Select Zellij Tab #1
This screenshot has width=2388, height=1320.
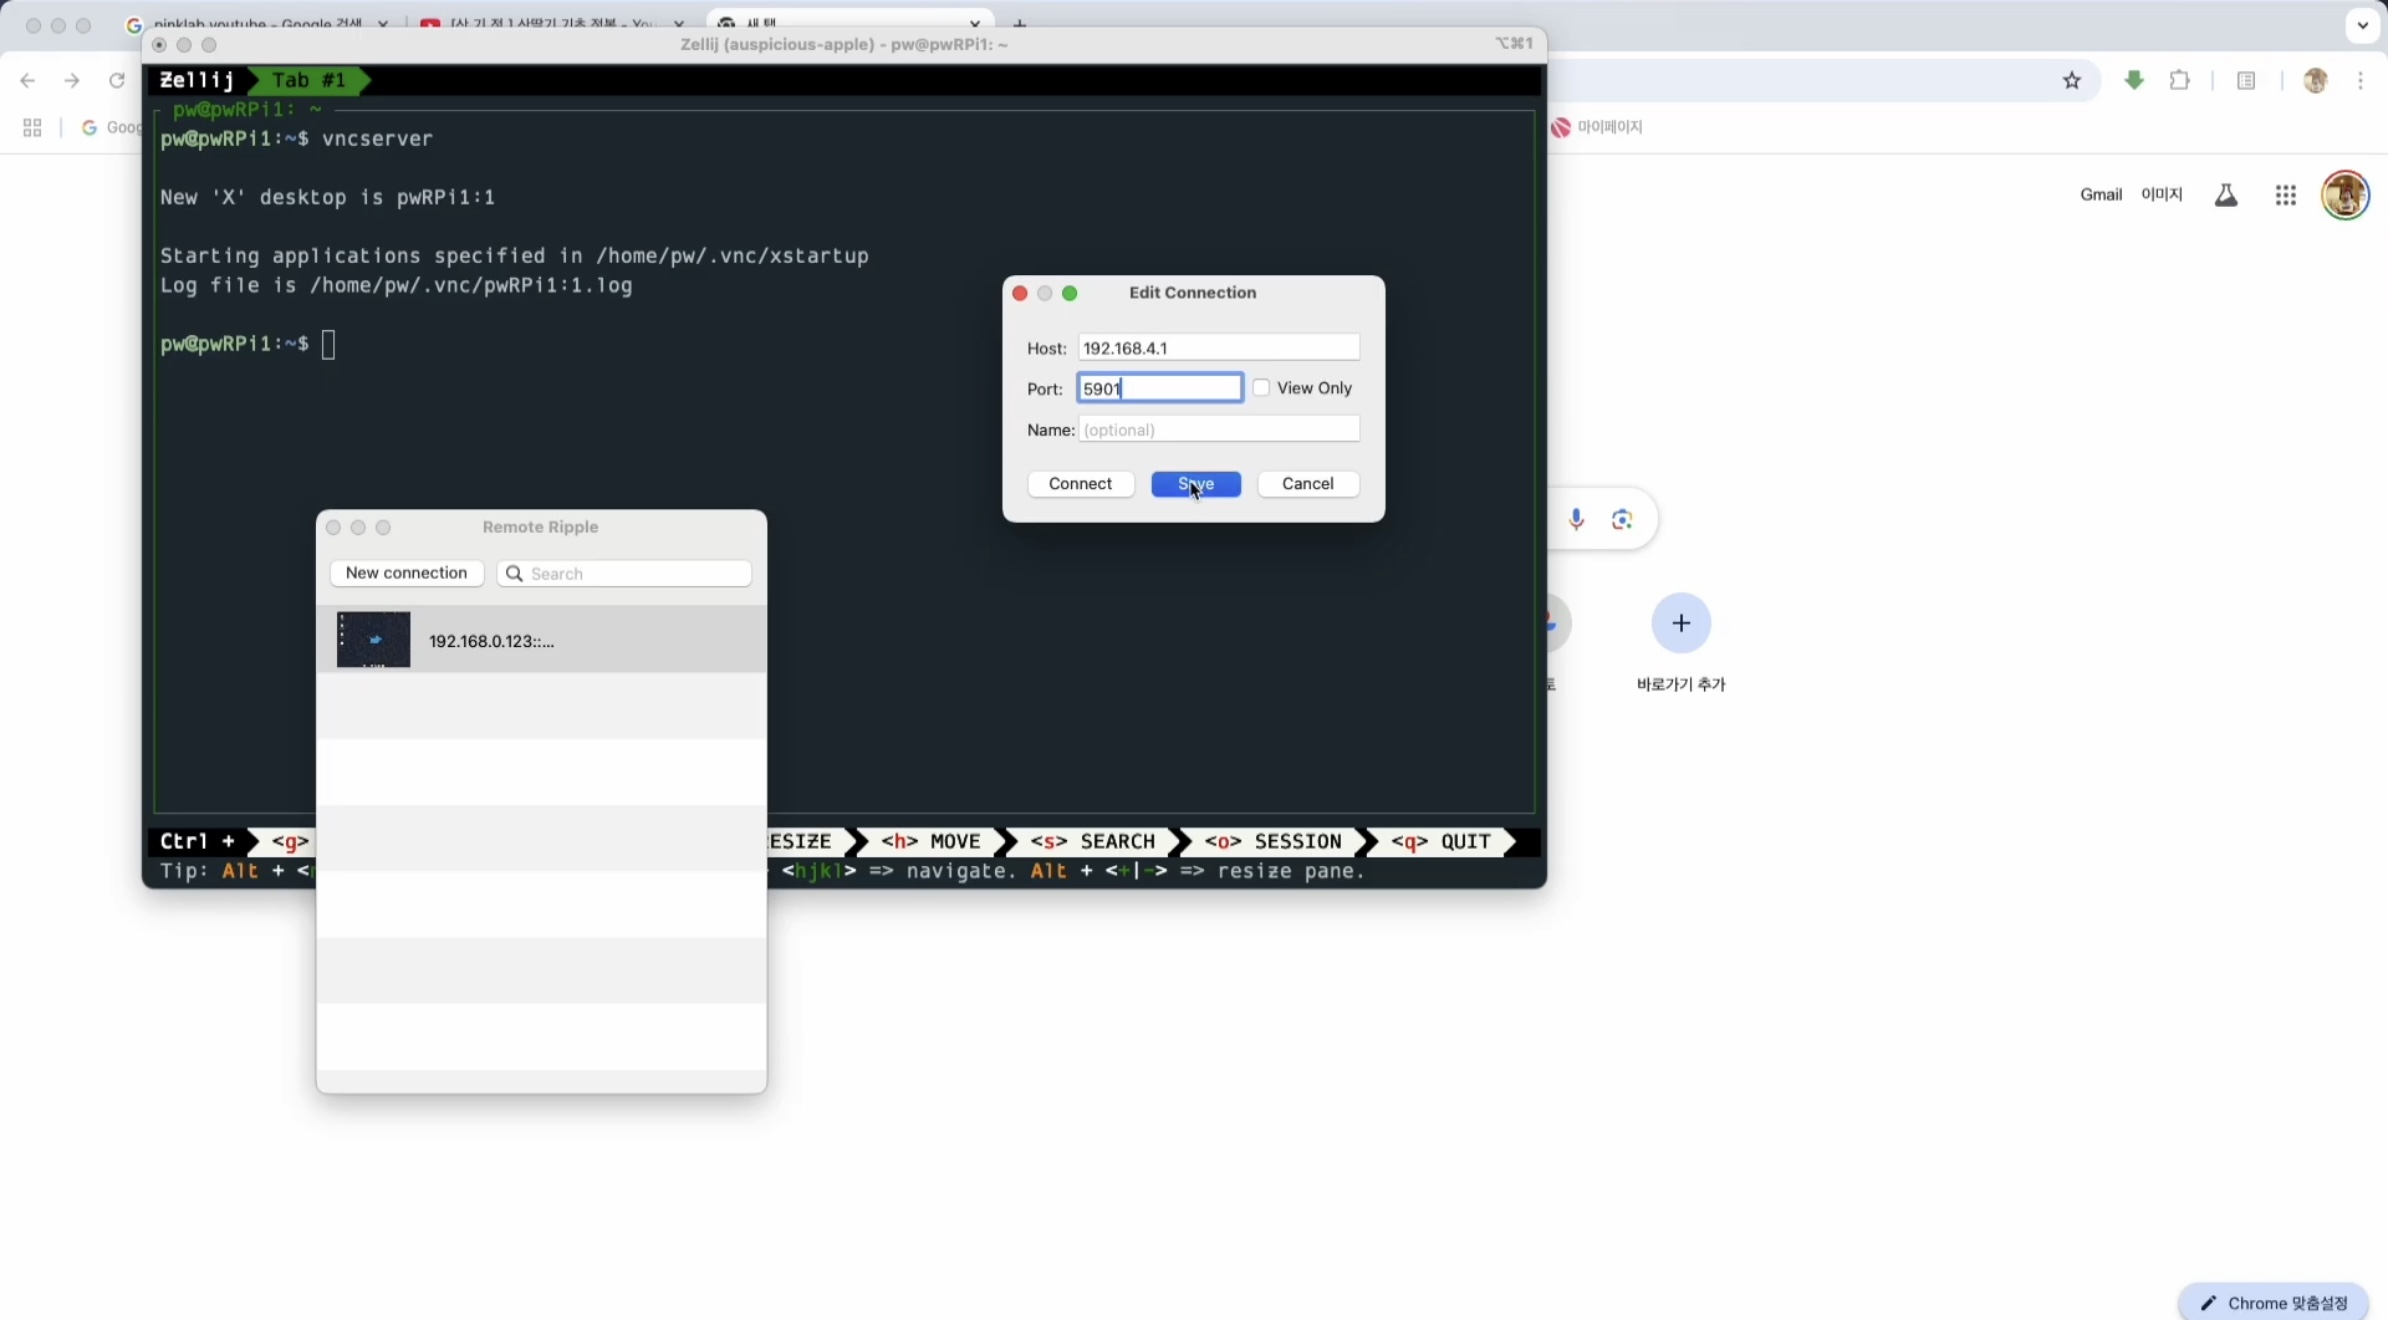pyautogui.click(x=308, y=80)
